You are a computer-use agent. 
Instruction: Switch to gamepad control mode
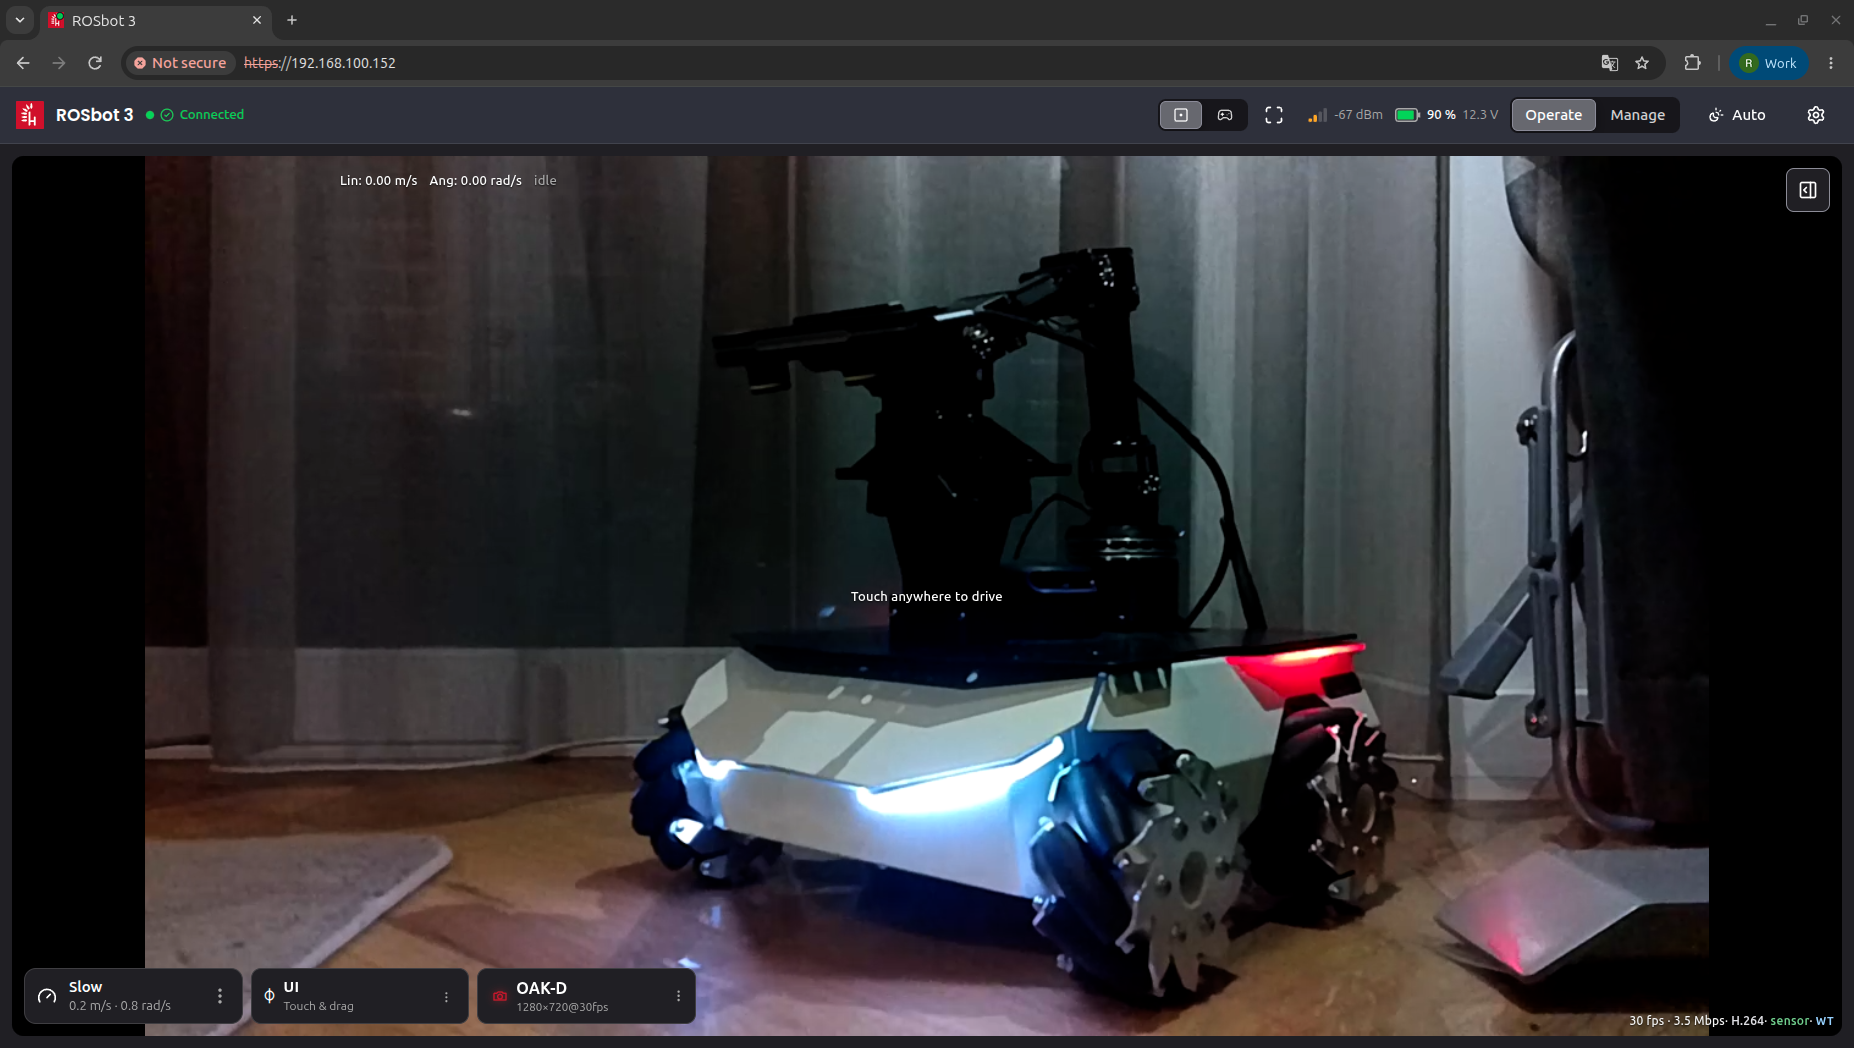(1225, 115)
